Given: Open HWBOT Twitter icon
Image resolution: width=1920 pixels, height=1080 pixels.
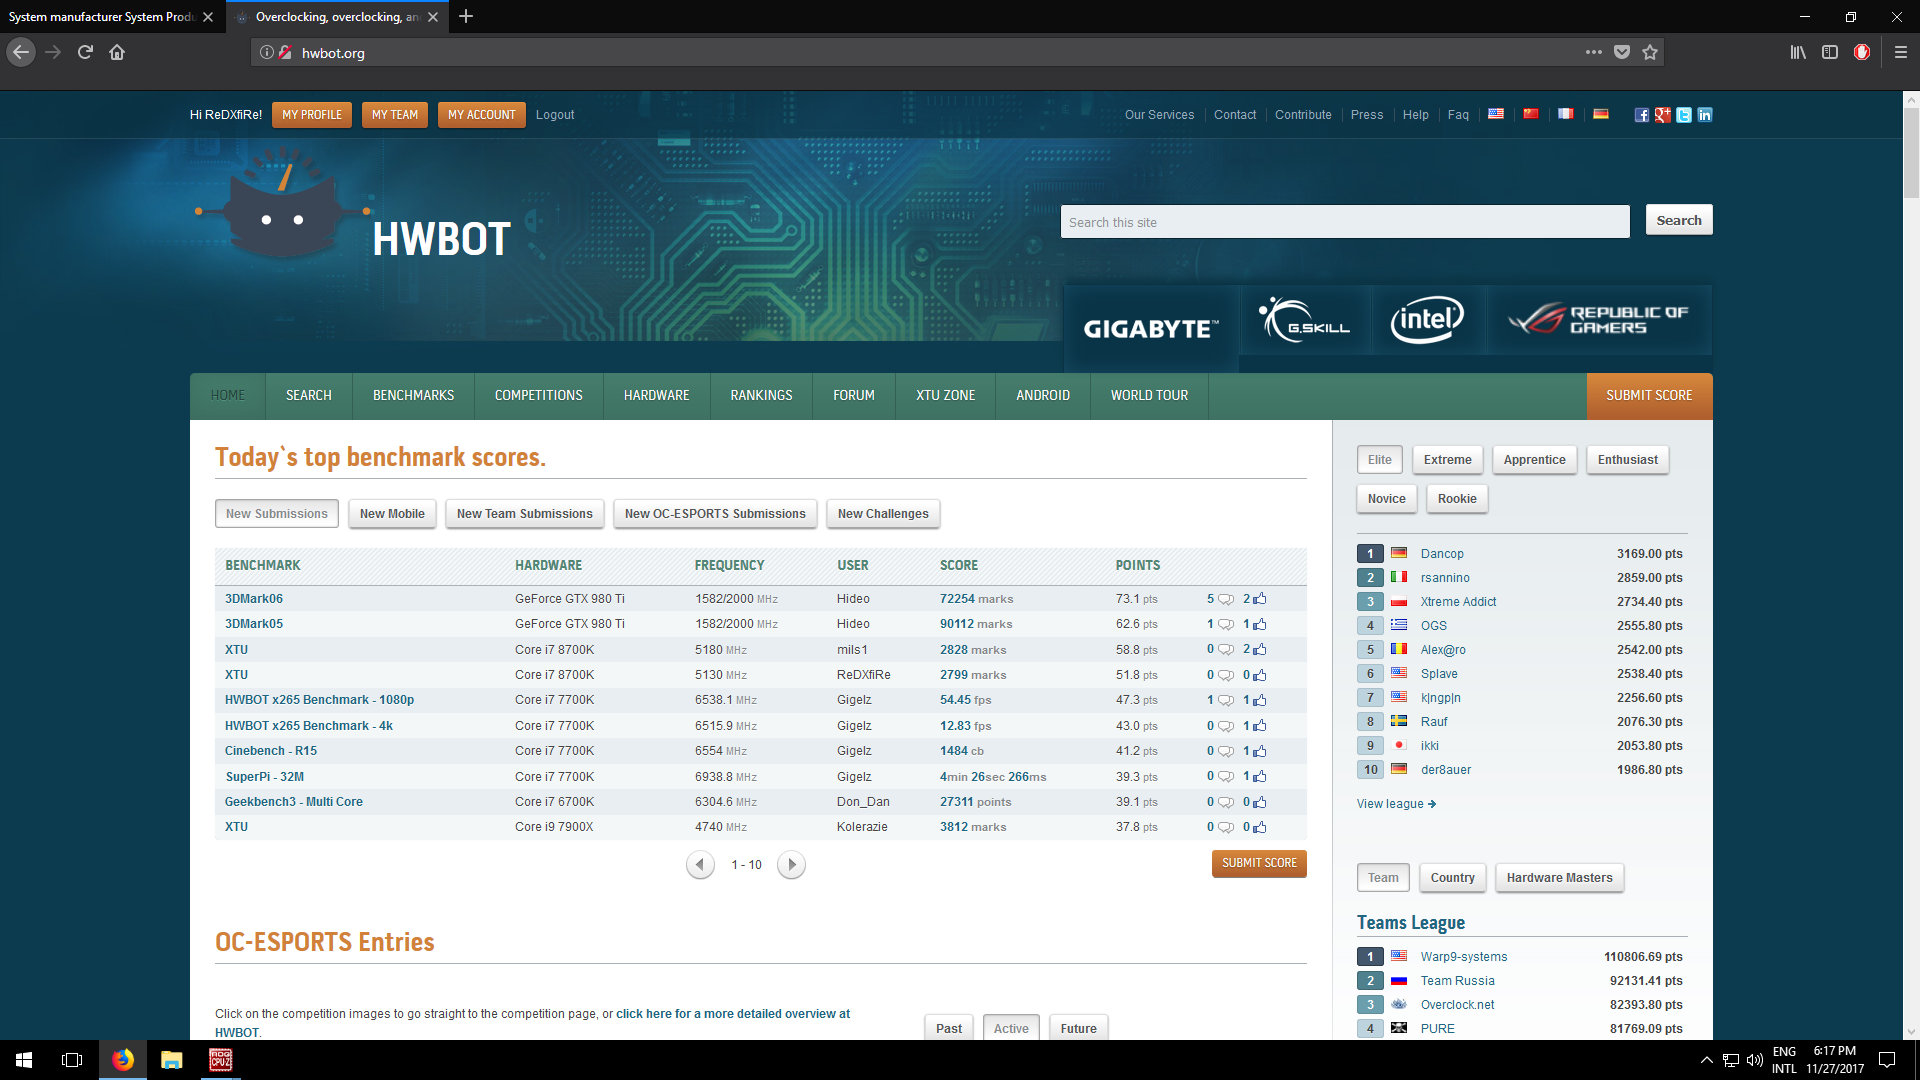Looking at the screenshot, I should (x=1684, y=115).
